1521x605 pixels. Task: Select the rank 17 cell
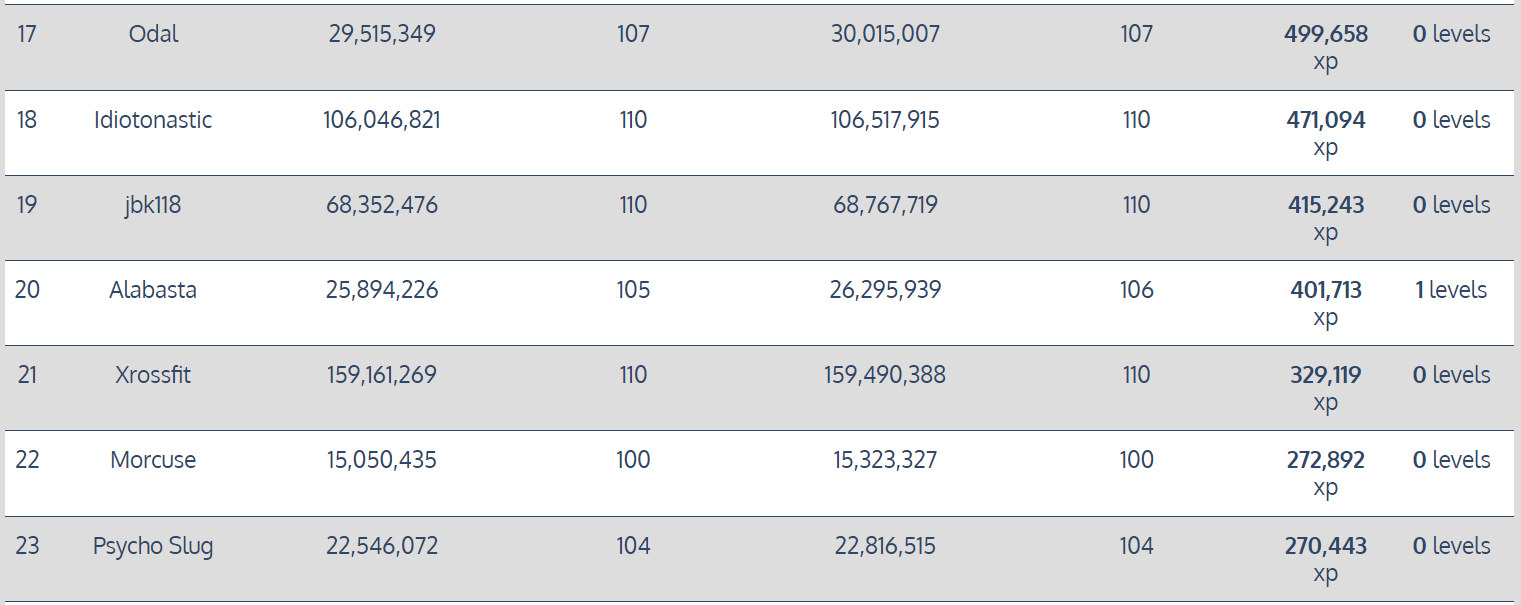click(27, 34)
